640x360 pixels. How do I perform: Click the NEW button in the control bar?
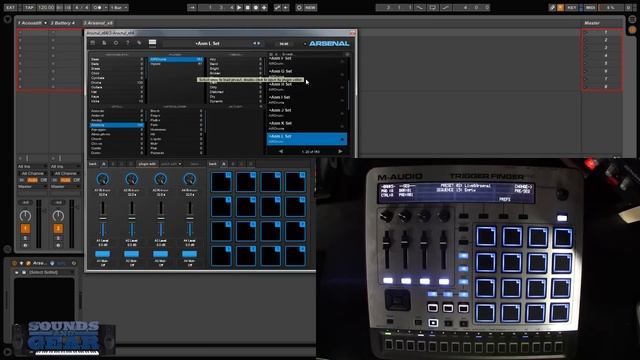point(310,7)
